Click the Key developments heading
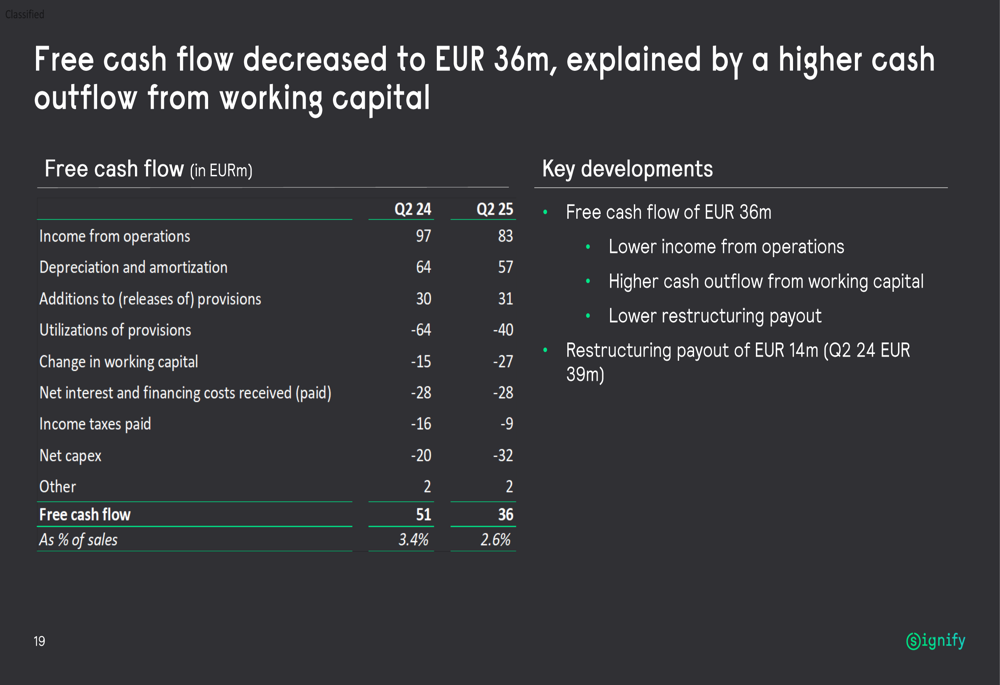 coord(627,168)
